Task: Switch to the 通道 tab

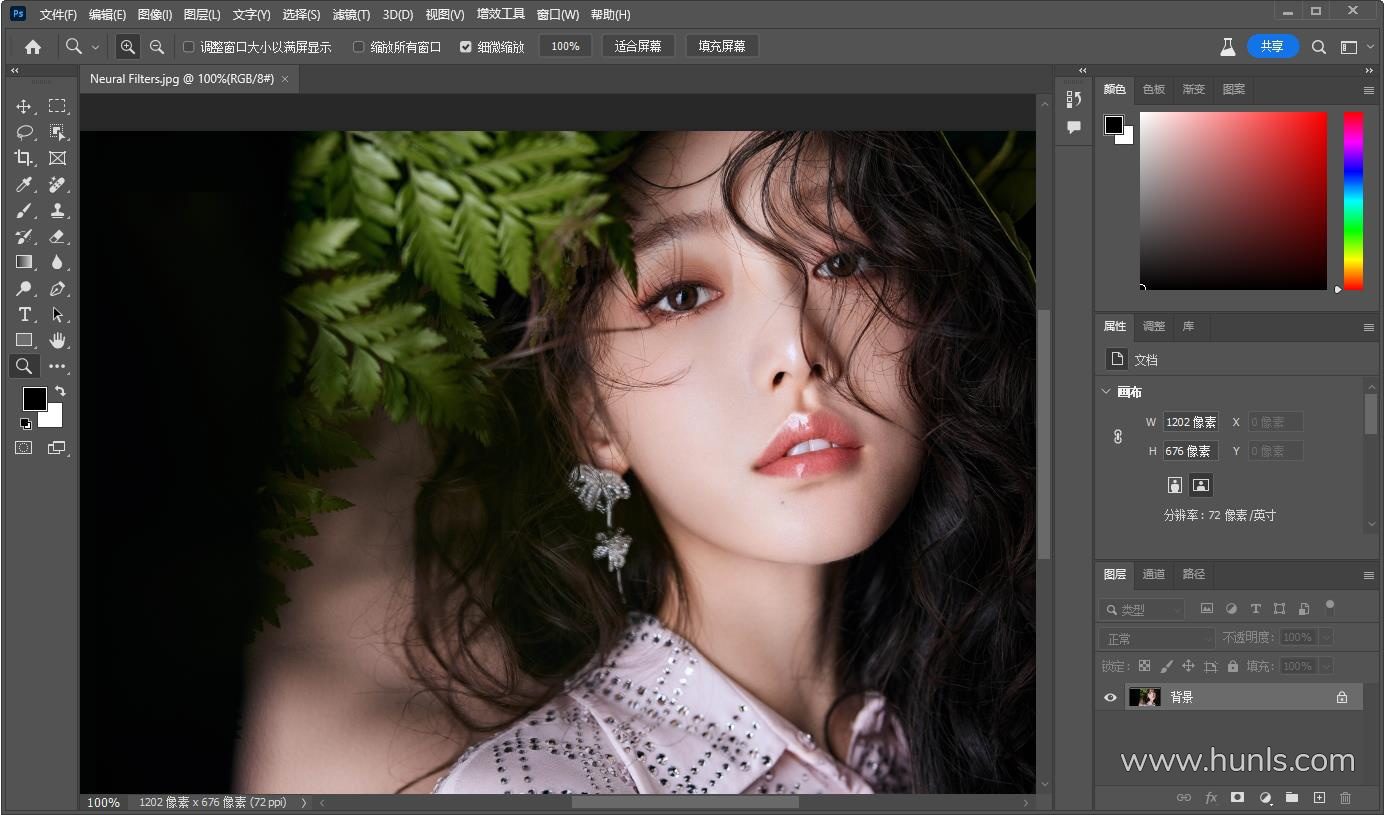Action: [1154, 574]
